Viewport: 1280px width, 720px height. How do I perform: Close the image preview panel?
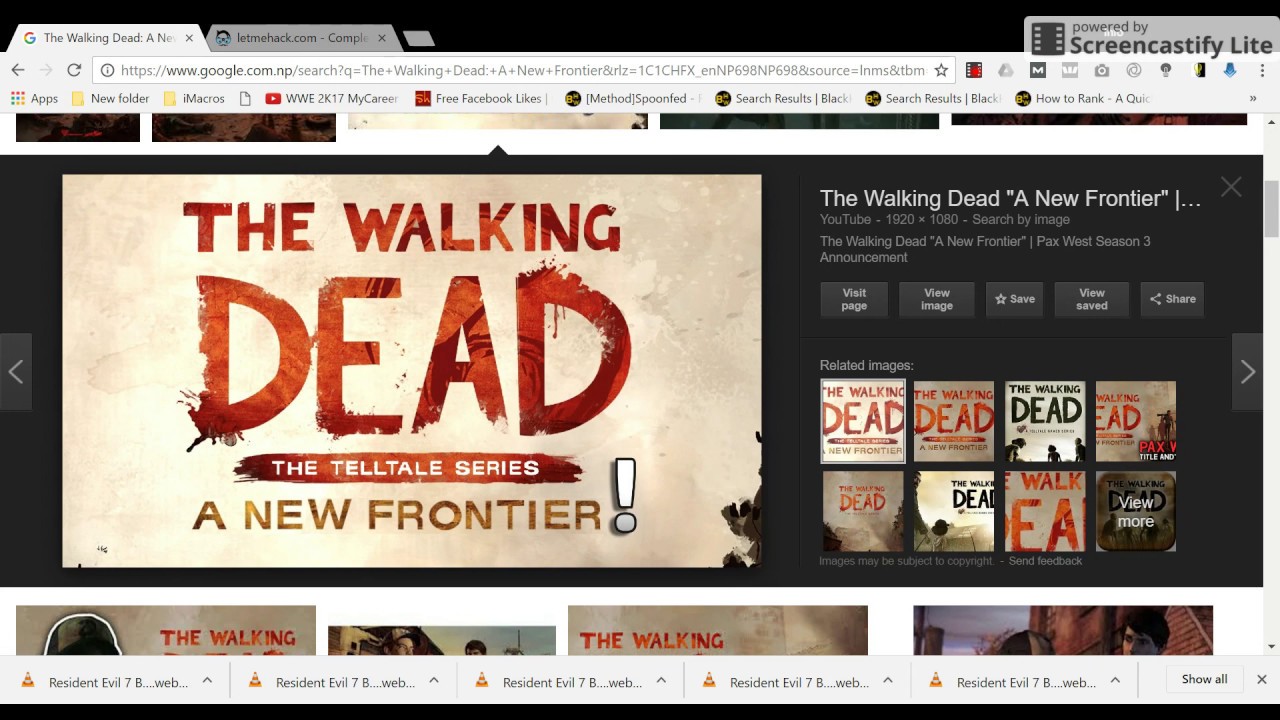tap(1231, 187)
